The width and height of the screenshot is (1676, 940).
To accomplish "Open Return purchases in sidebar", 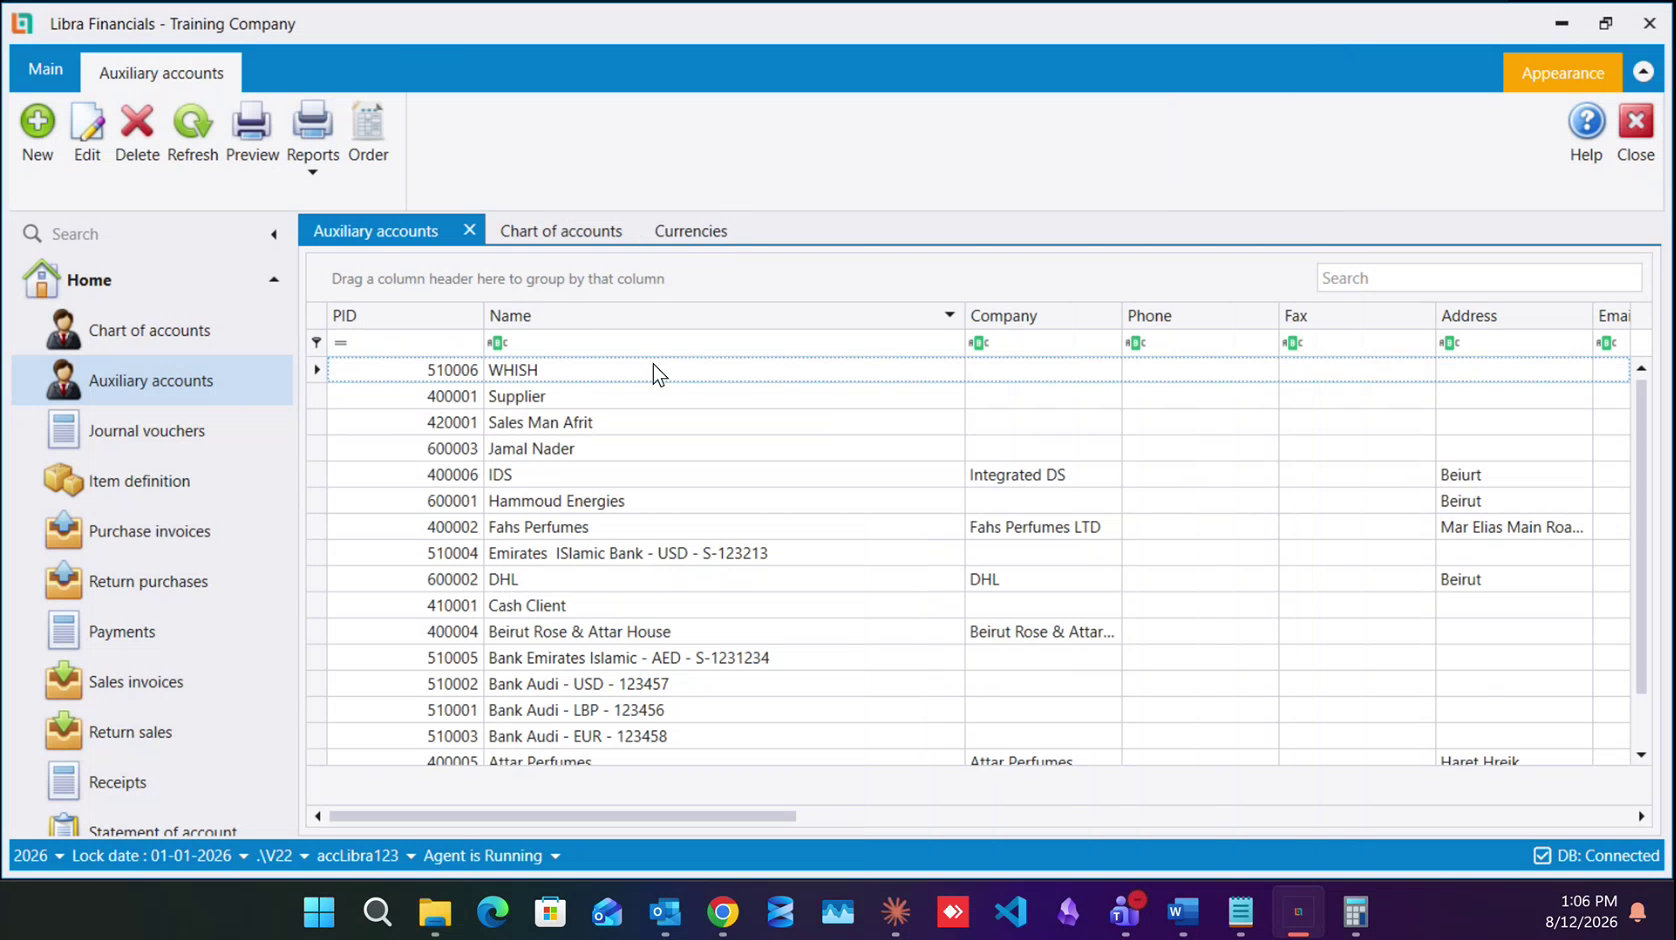I will point(148,581).
